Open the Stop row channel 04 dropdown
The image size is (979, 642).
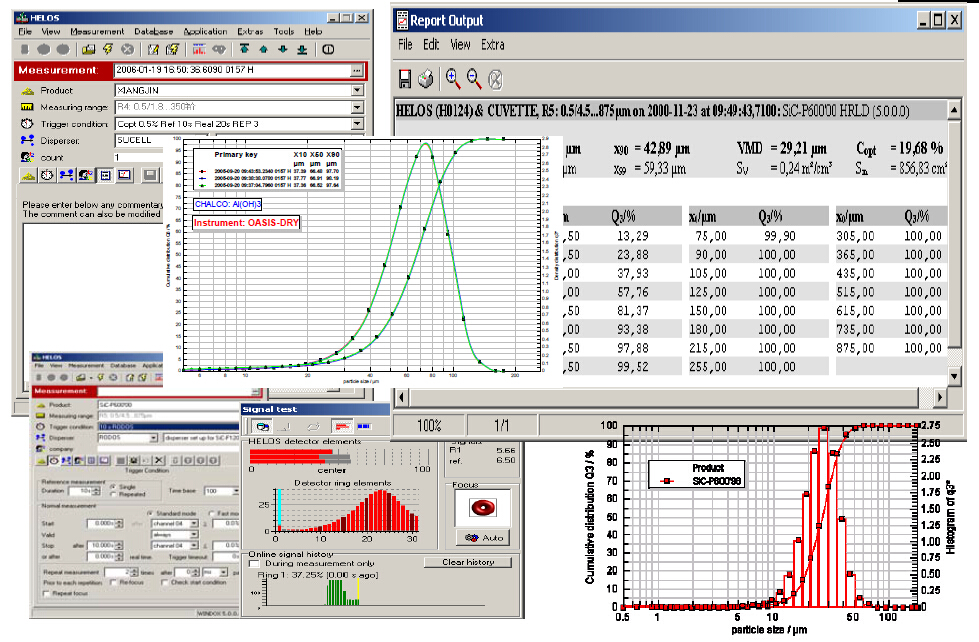tap(194, 546)
